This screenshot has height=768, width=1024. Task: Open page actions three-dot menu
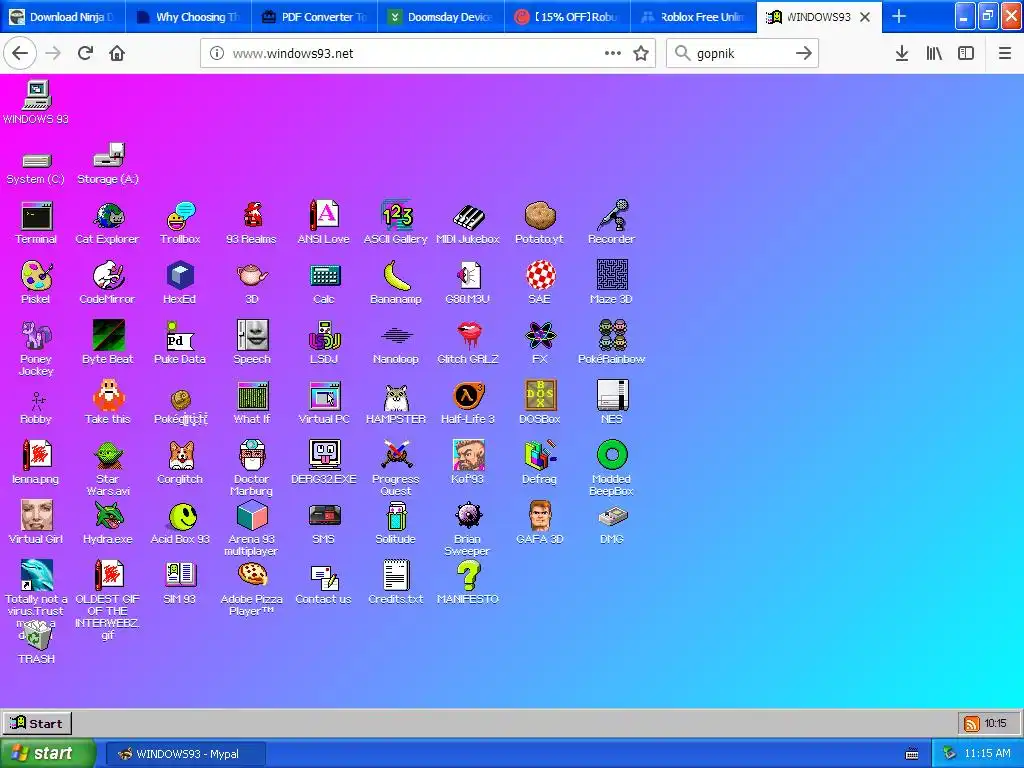(613, 54)
